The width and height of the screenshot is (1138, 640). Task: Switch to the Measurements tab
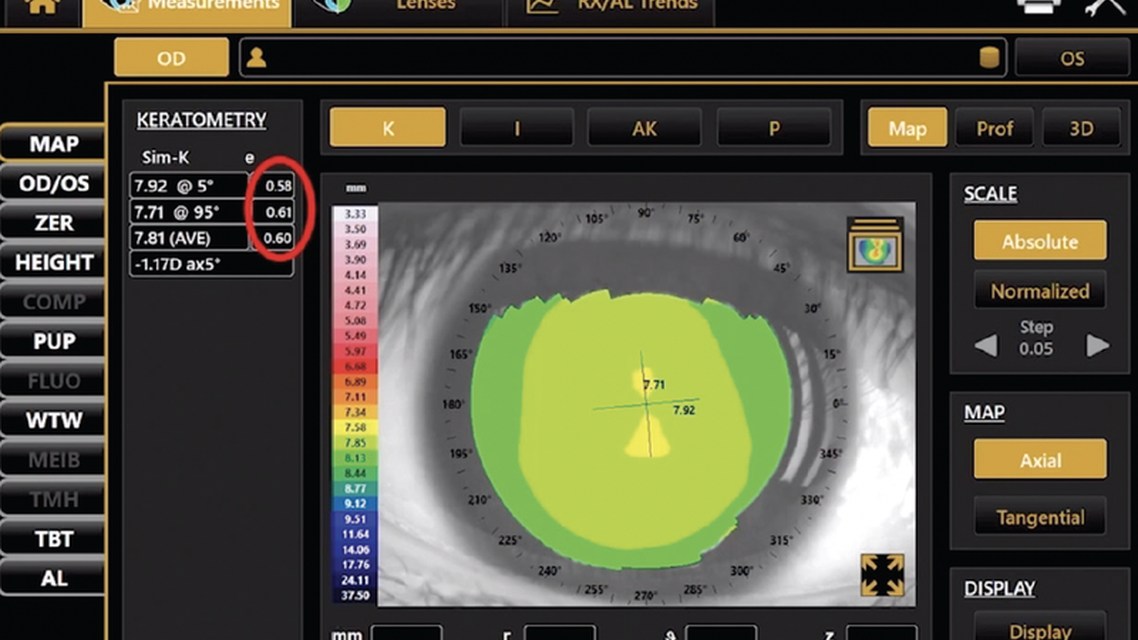tap(187, 12)
